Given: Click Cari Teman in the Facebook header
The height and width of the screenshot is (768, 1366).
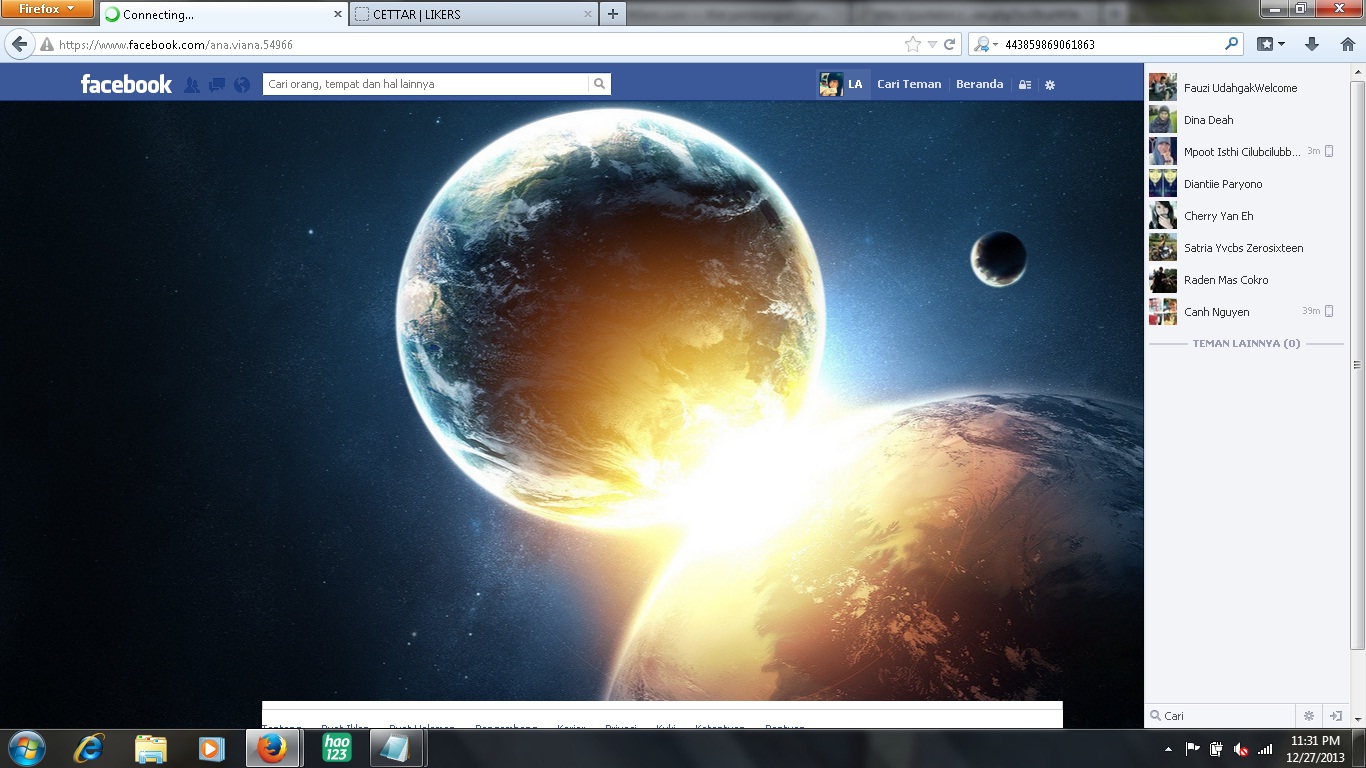Looking at the screenshot, I should point(909,84).
